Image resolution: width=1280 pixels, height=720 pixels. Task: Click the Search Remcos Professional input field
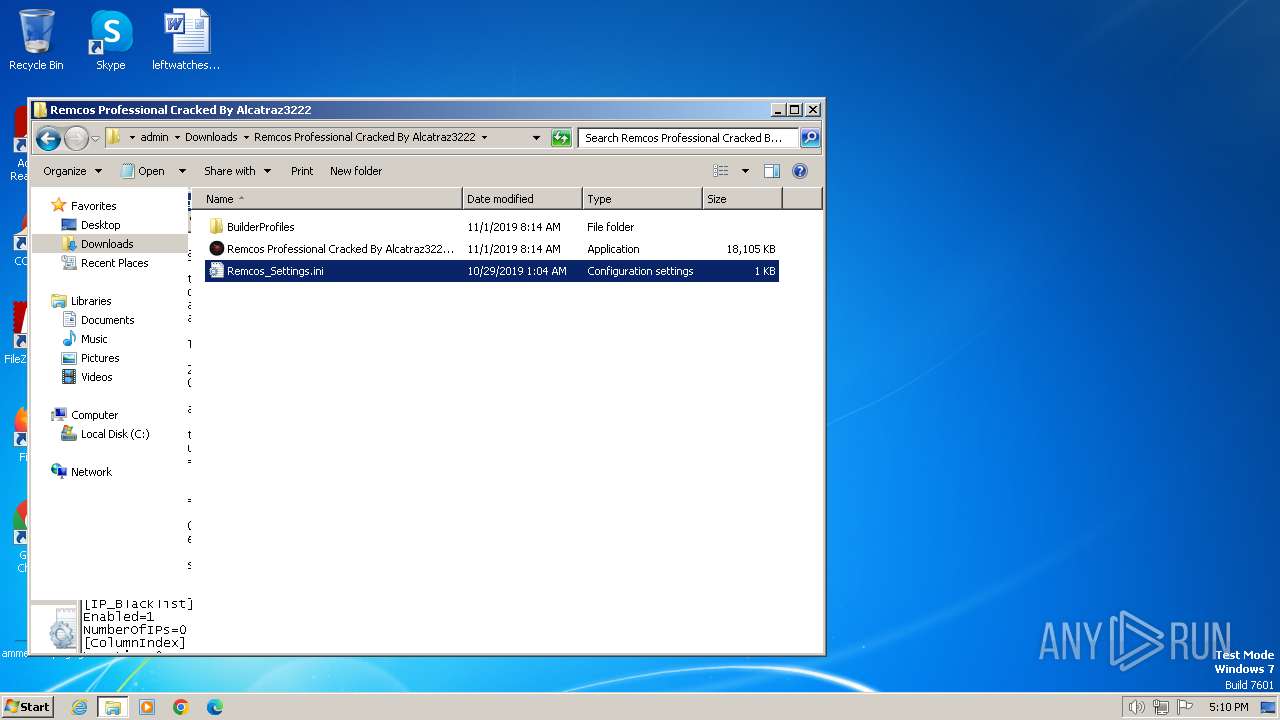pos(689,138)
